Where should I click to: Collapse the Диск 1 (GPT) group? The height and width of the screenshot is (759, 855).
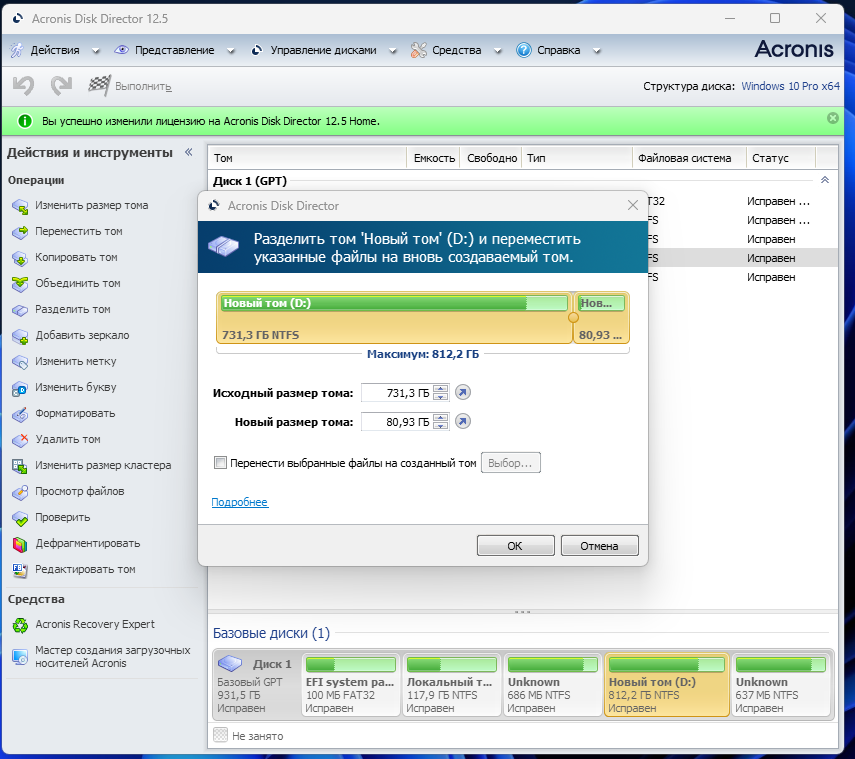825,180
